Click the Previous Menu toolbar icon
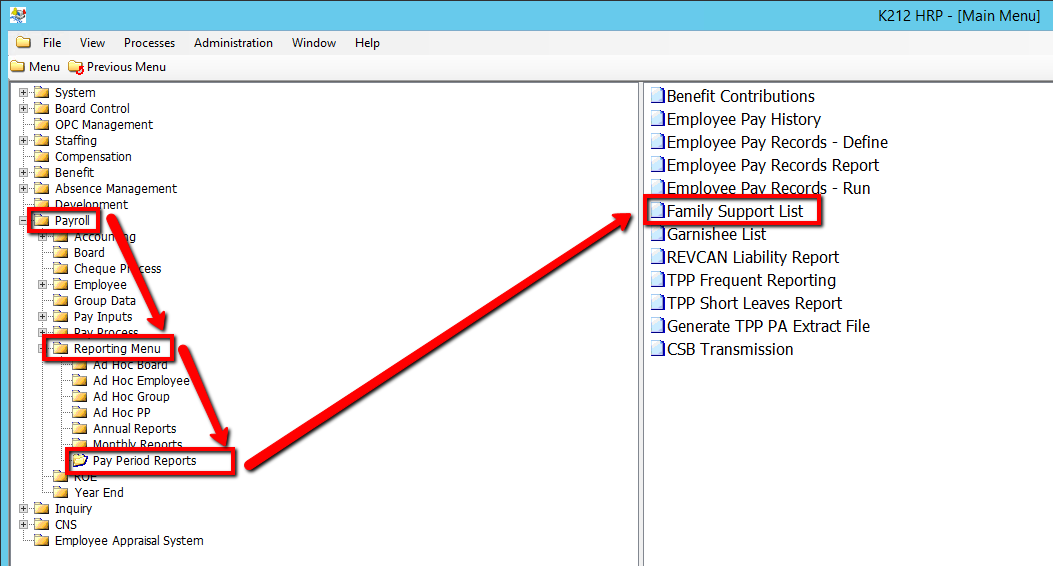The height and width of the screenshot is (566, 1053). point(76,67)
